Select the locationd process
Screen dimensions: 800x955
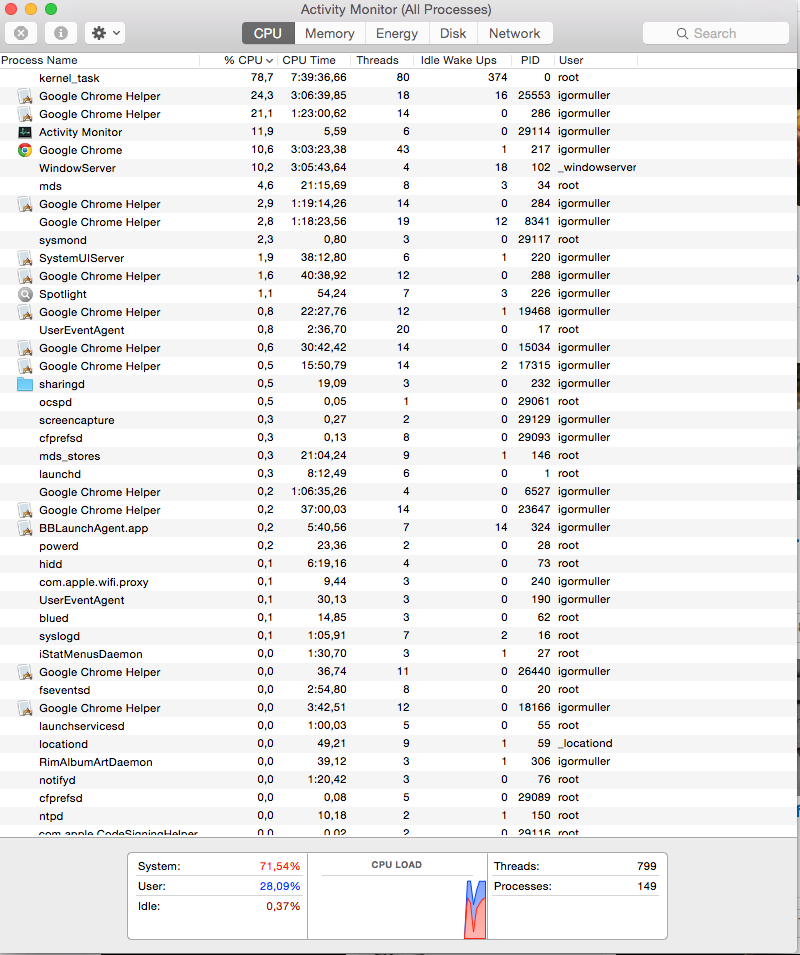(398, 744)
